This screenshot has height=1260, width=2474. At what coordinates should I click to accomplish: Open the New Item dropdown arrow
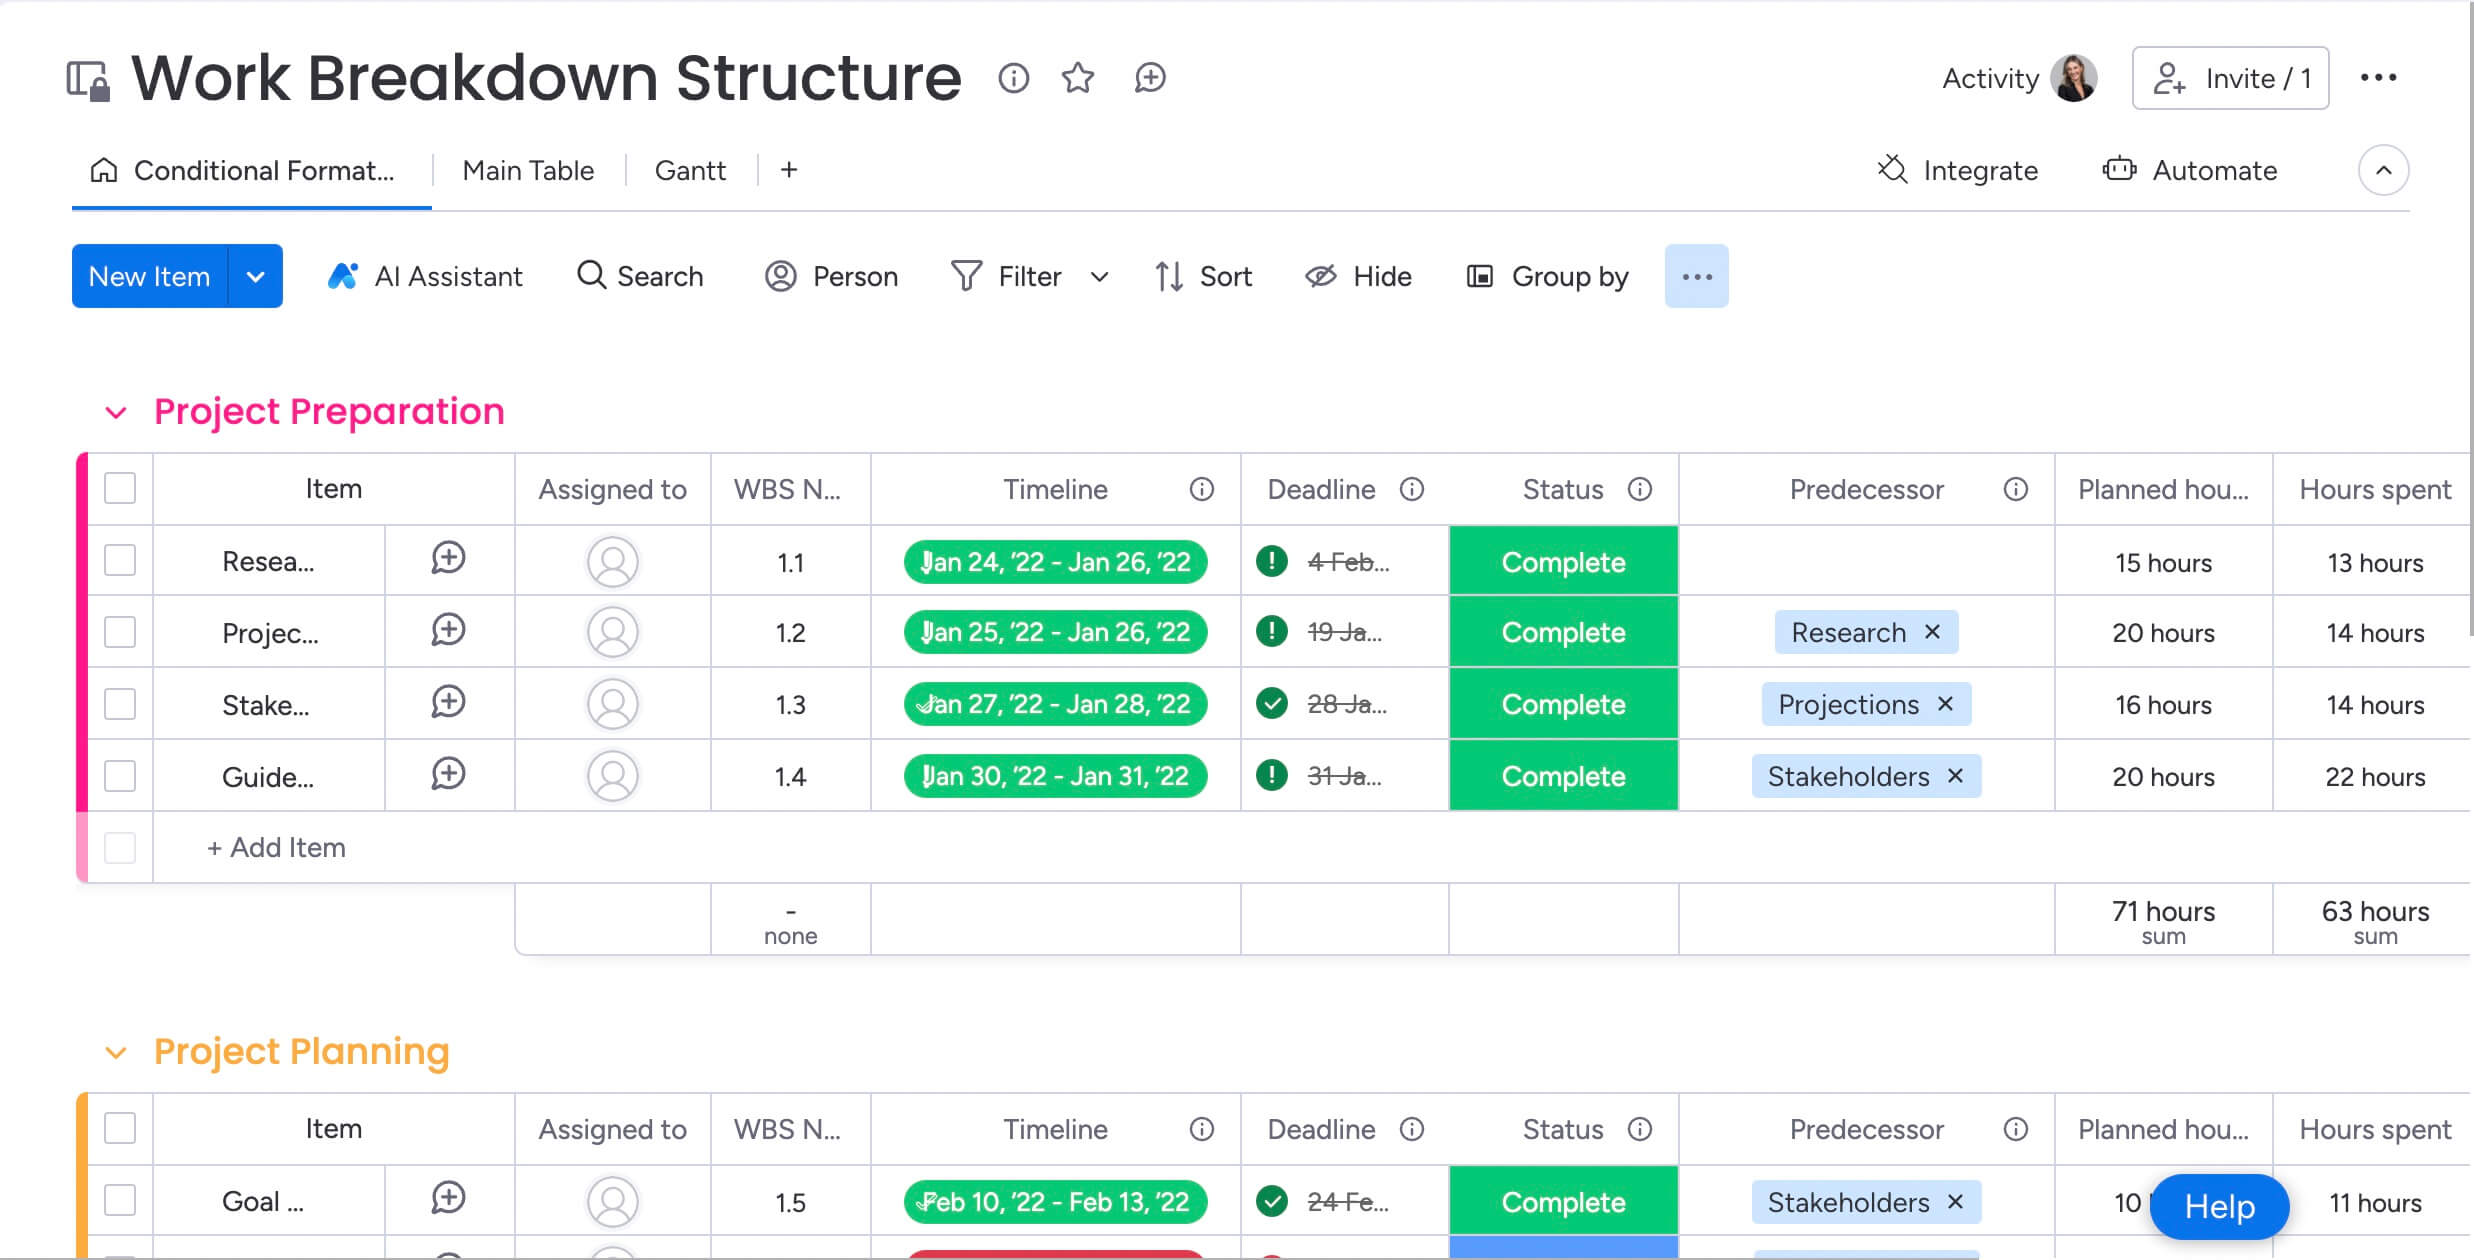(255, 276)
